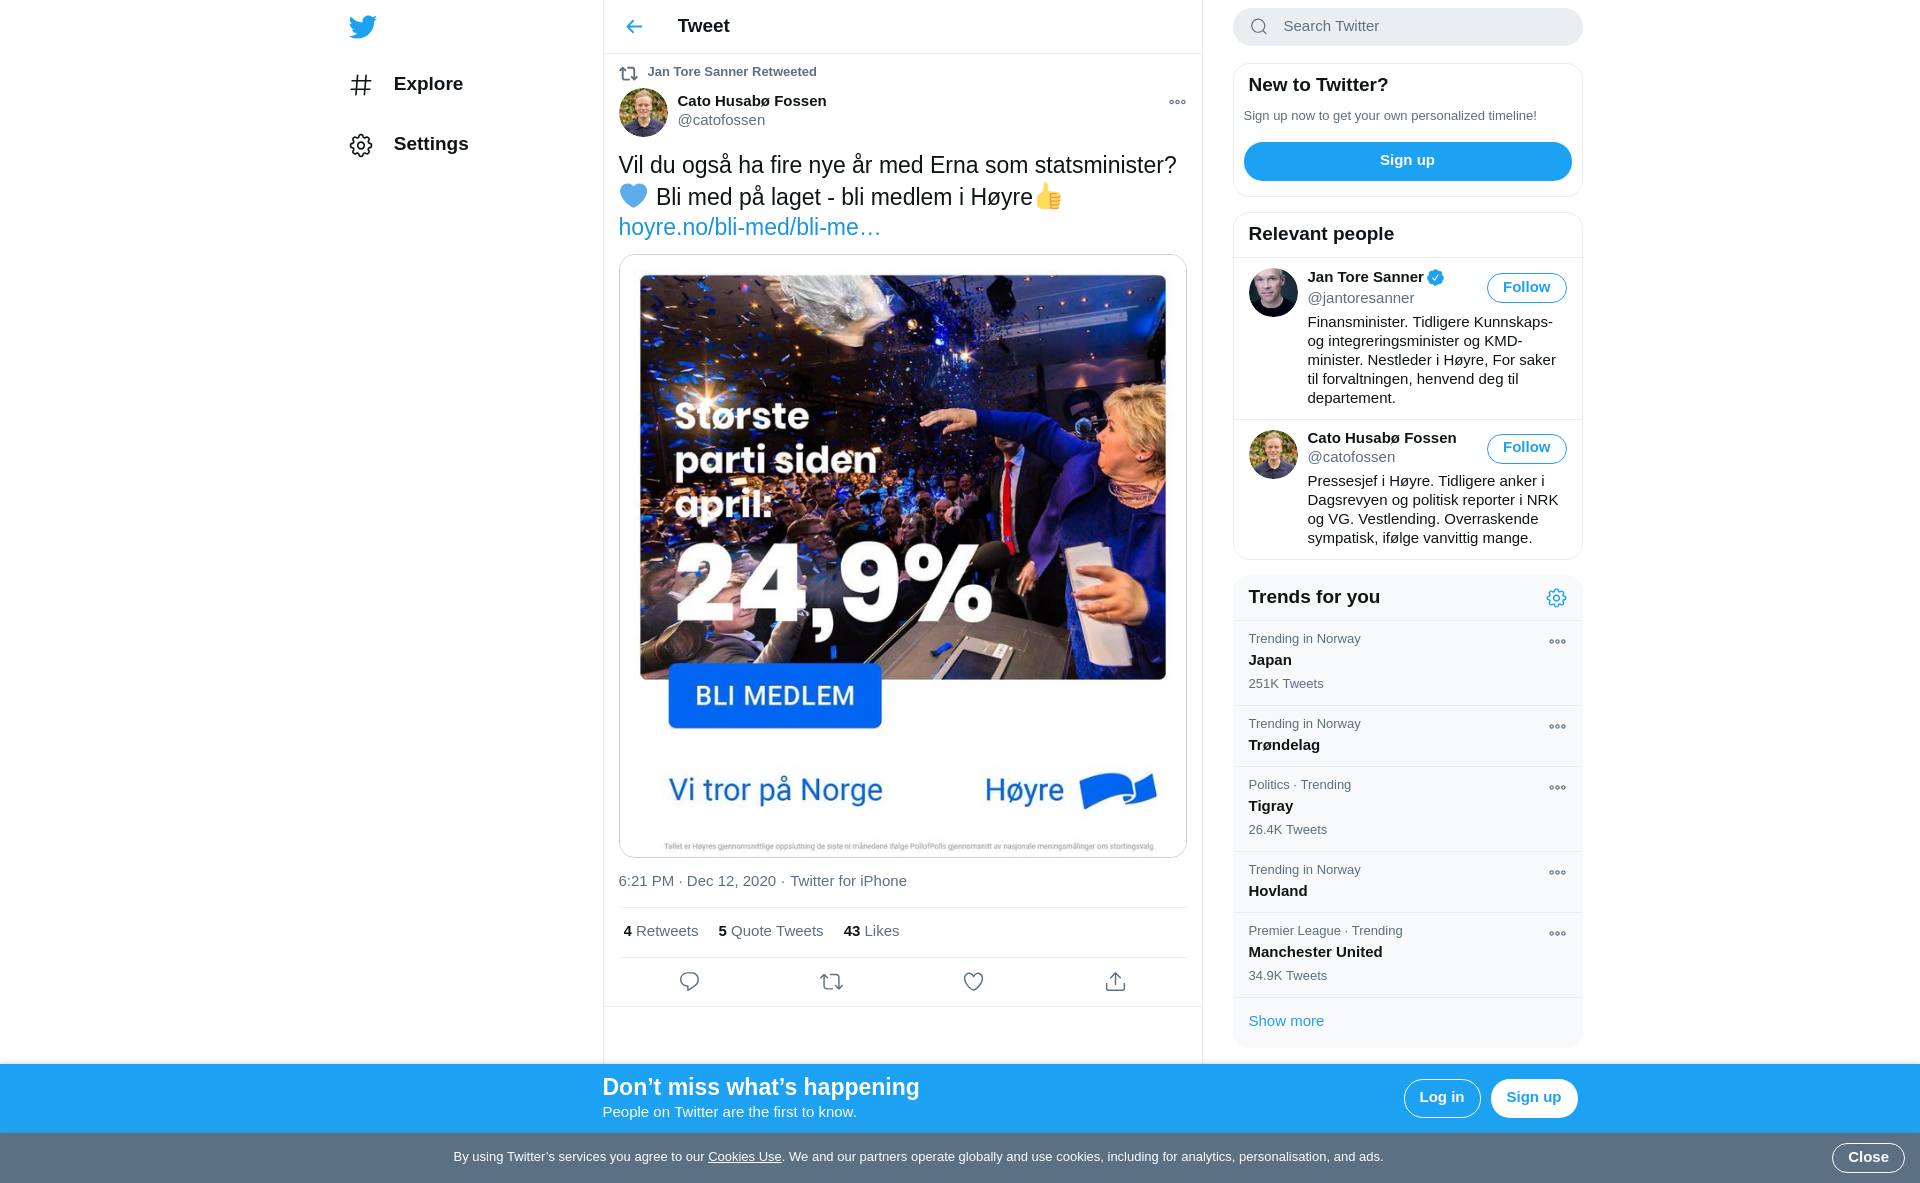
Task: Like the tweet with heart icon
Action: (x=973, y=982)
